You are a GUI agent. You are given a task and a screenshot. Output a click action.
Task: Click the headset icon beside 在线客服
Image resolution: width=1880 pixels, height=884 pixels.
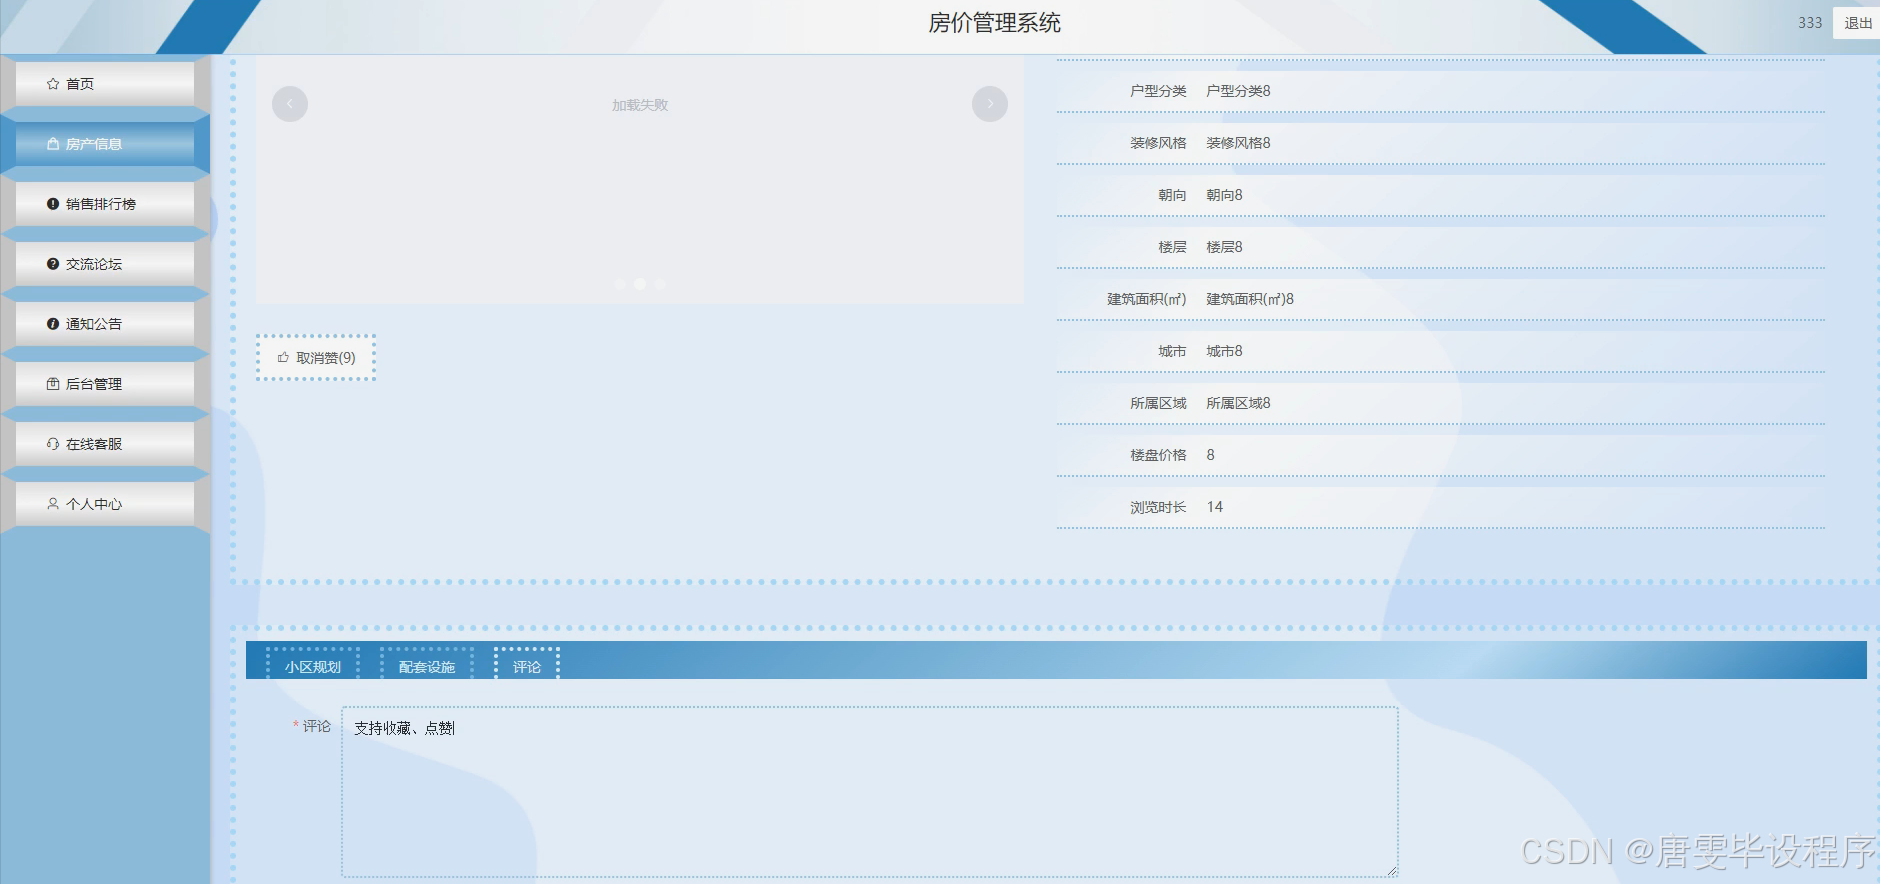click(x=53, y=444)
